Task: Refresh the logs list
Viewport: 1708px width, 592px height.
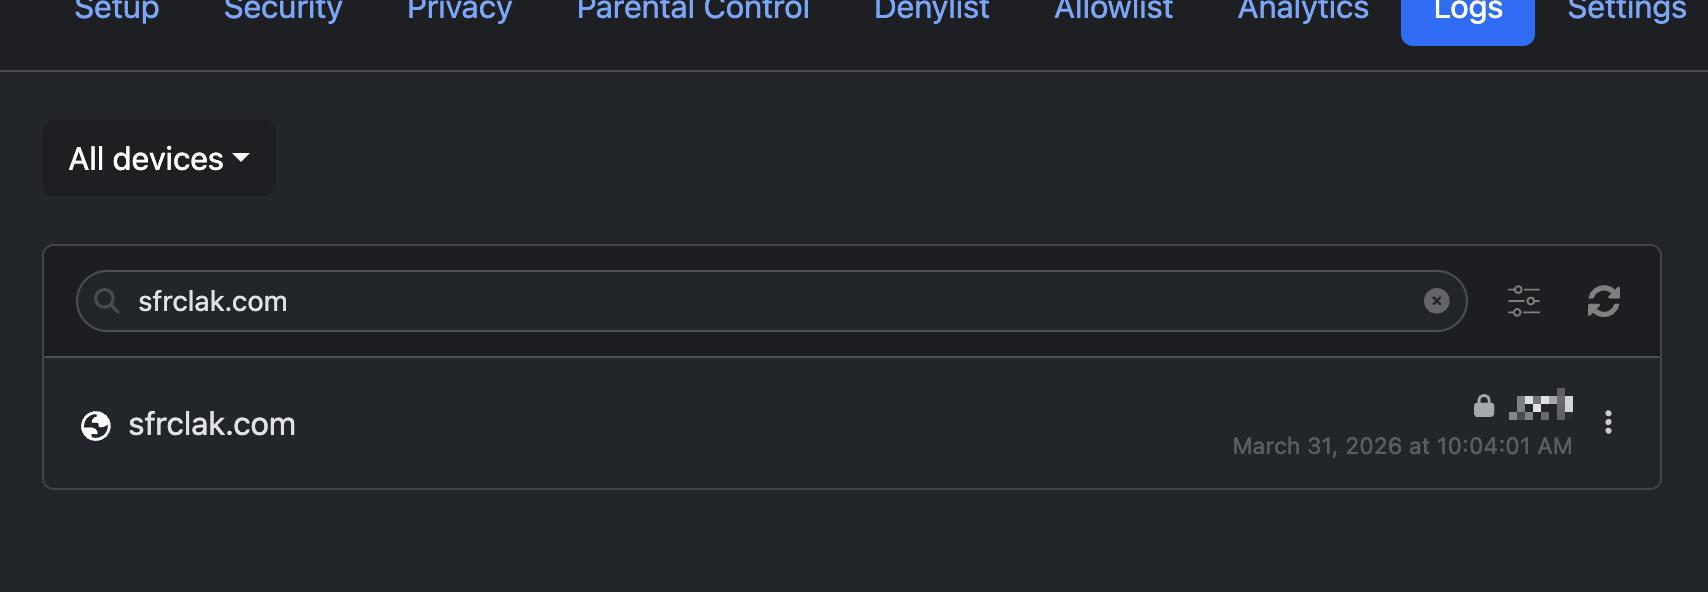Action: click(1603, 301)
